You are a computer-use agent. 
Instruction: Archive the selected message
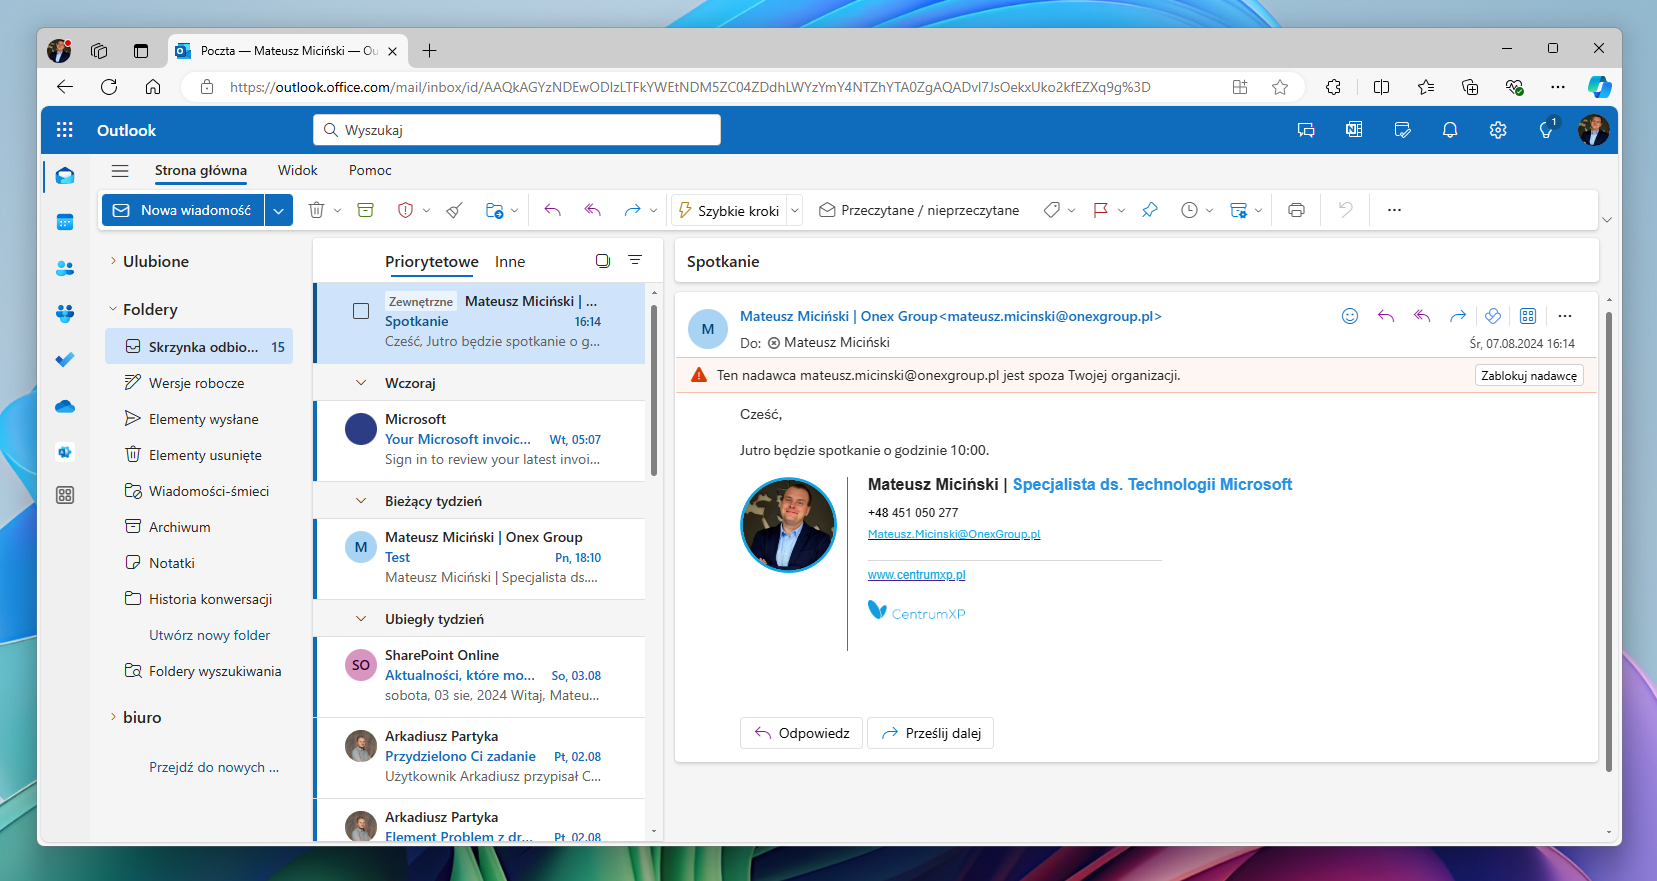[366, 210]
